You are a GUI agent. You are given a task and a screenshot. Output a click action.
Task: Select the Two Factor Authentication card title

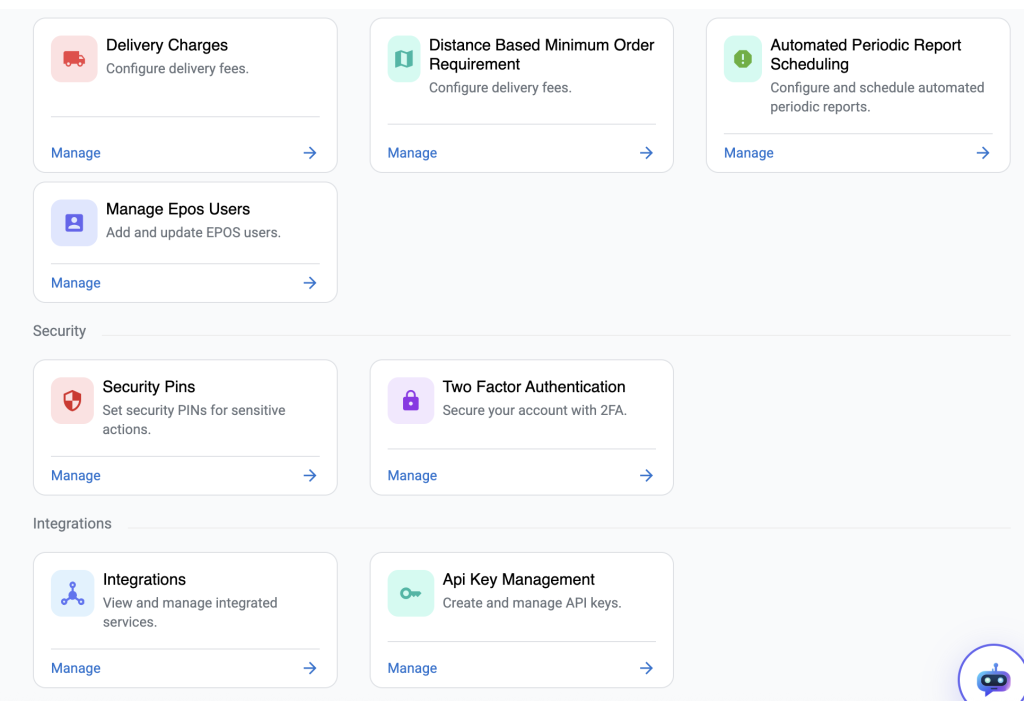click(534, 387)
